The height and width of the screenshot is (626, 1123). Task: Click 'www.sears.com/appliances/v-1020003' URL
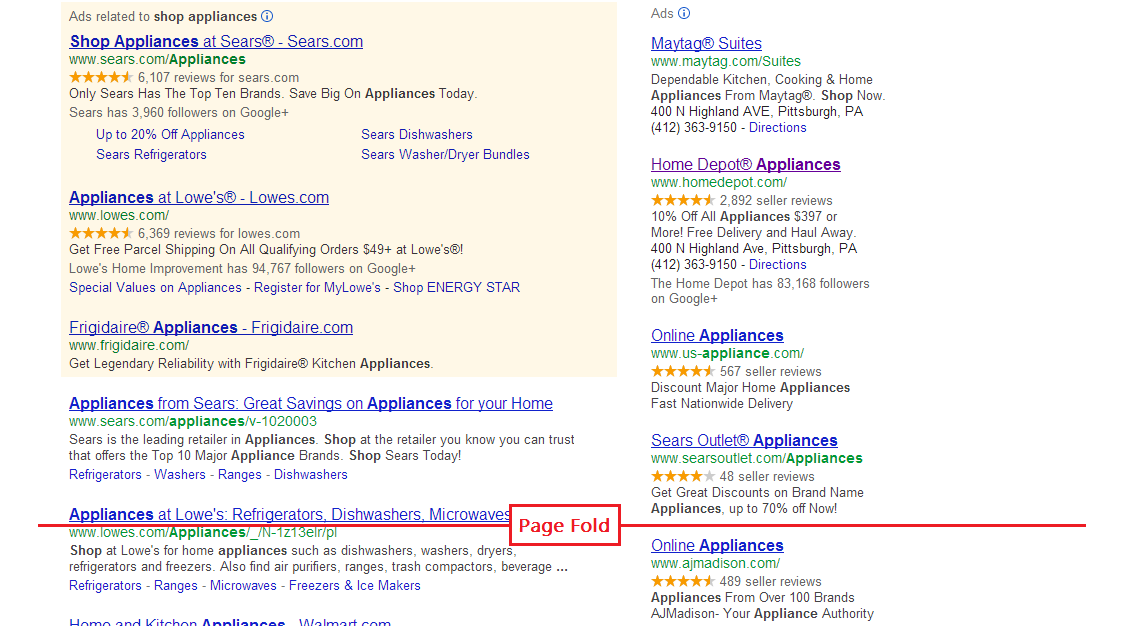coord(193,421)
